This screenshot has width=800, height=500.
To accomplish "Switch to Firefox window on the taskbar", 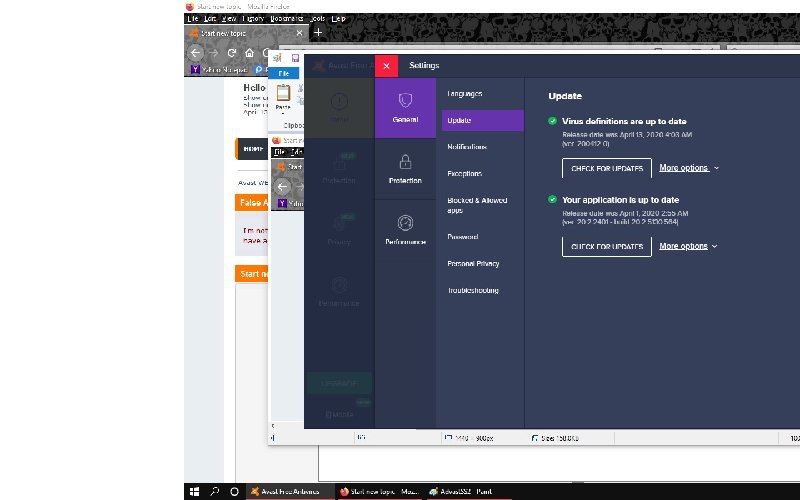I will click(380, 491).
